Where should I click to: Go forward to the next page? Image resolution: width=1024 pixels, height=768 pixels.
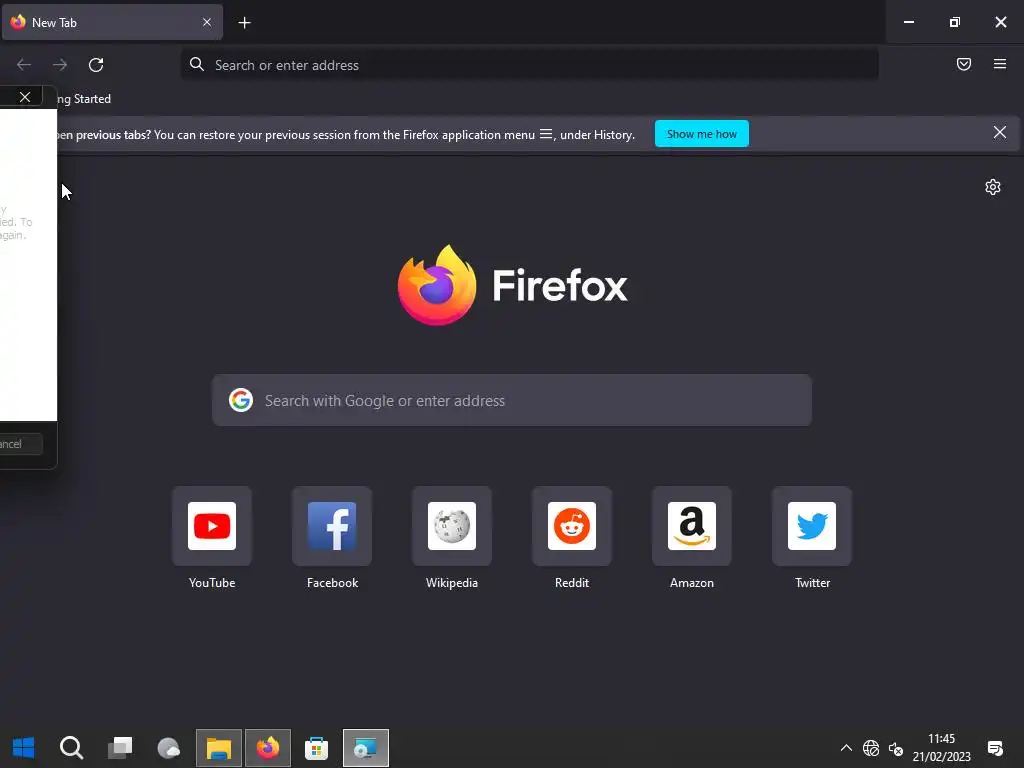pos(60,65)
